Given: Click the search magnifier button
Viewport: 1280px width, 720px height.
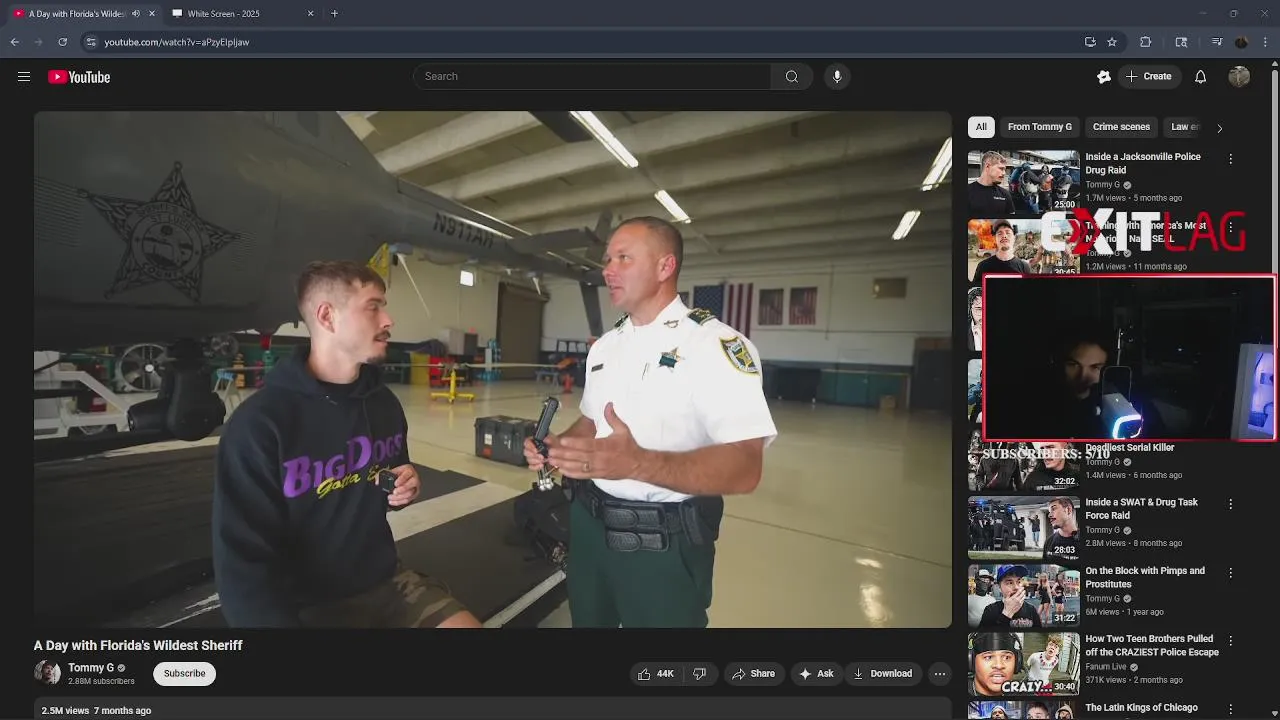Looking at the screenshot, I should (792, 77).
